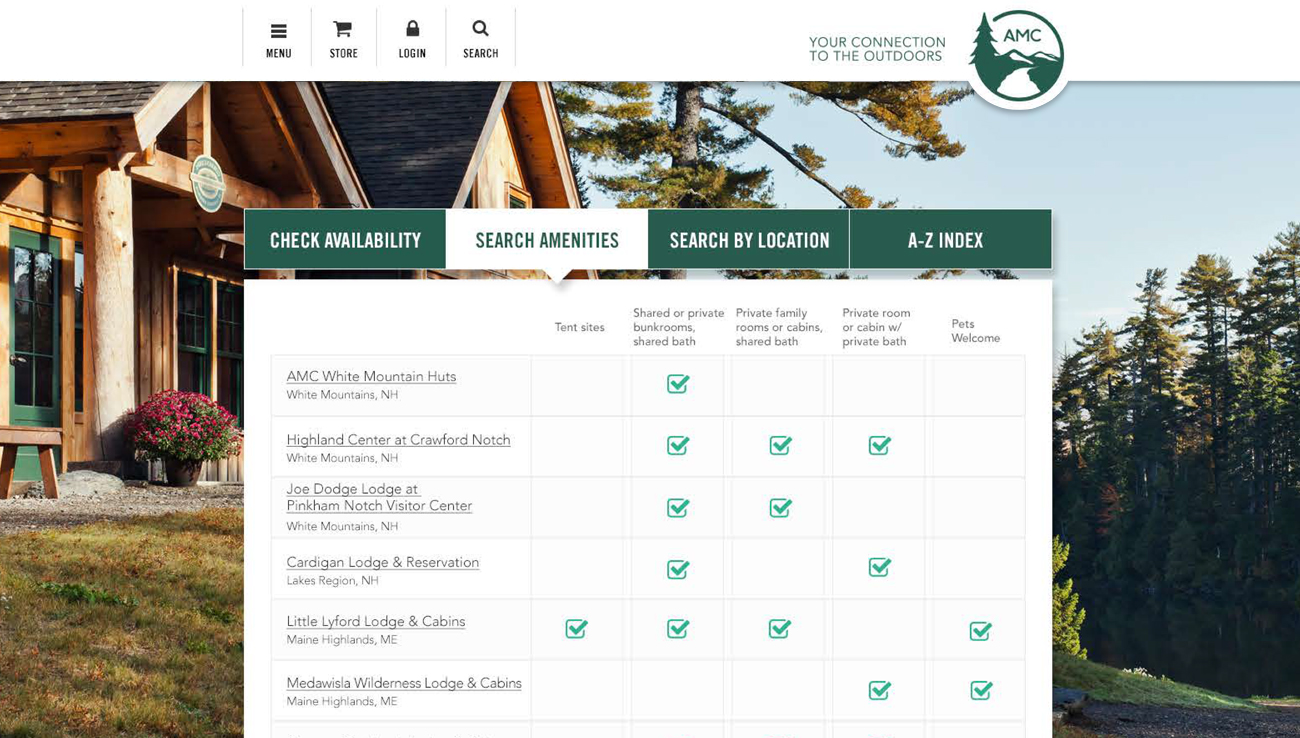Image resolution: width=1300 pixels, height=738 pixels.
Task: Click 'Lakes Region, NH' under Cardigan Lodge
Action: click(x=332, y=580)
